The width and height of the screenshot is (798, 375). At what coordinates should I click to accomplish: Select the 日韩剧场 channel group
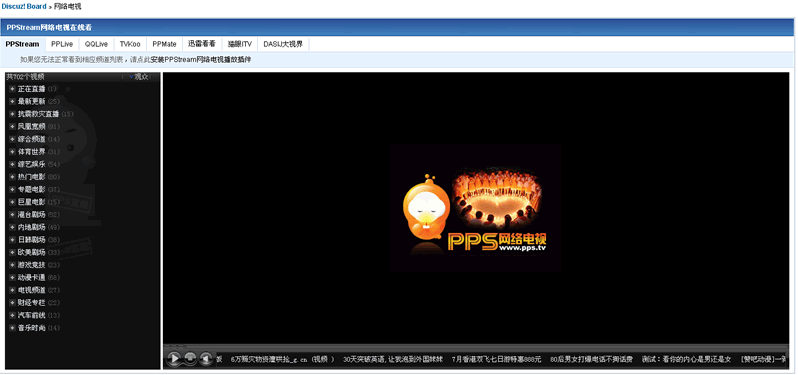click(32, 240)
